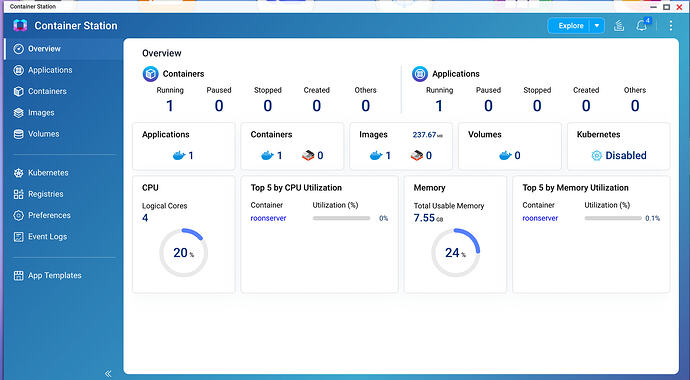
Task: Click the LXD icon in Containers card
Action: [x=308, y=155]
